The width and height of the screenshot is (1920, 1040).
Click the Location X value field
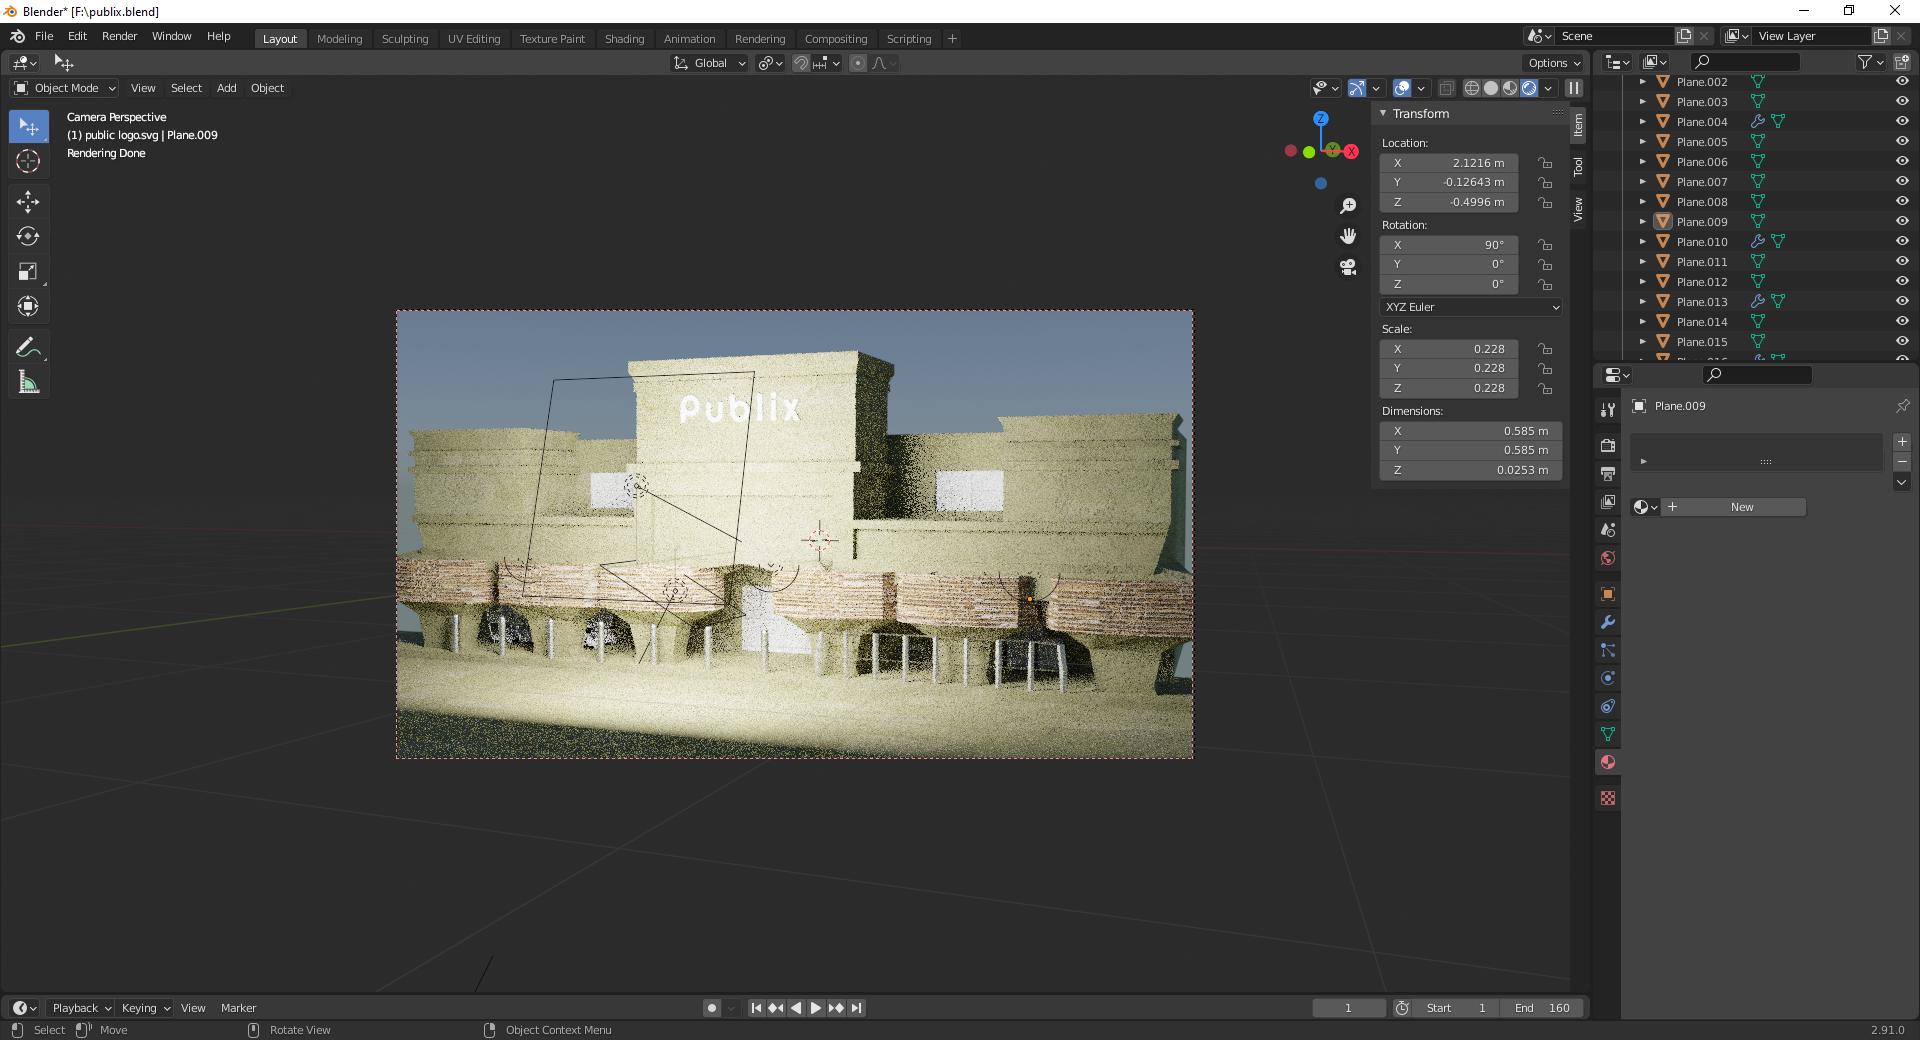tap(1449, 163)
